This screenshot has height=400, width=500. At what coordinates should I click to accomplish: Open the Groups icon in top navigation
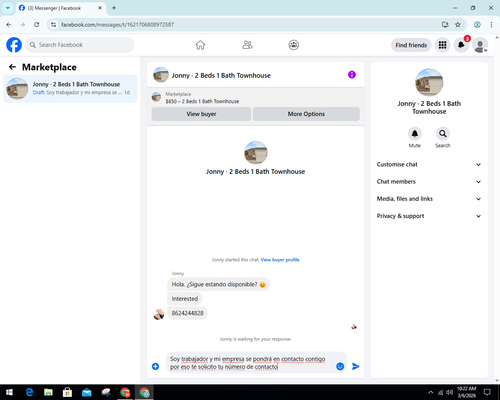[x=294, y=45]
